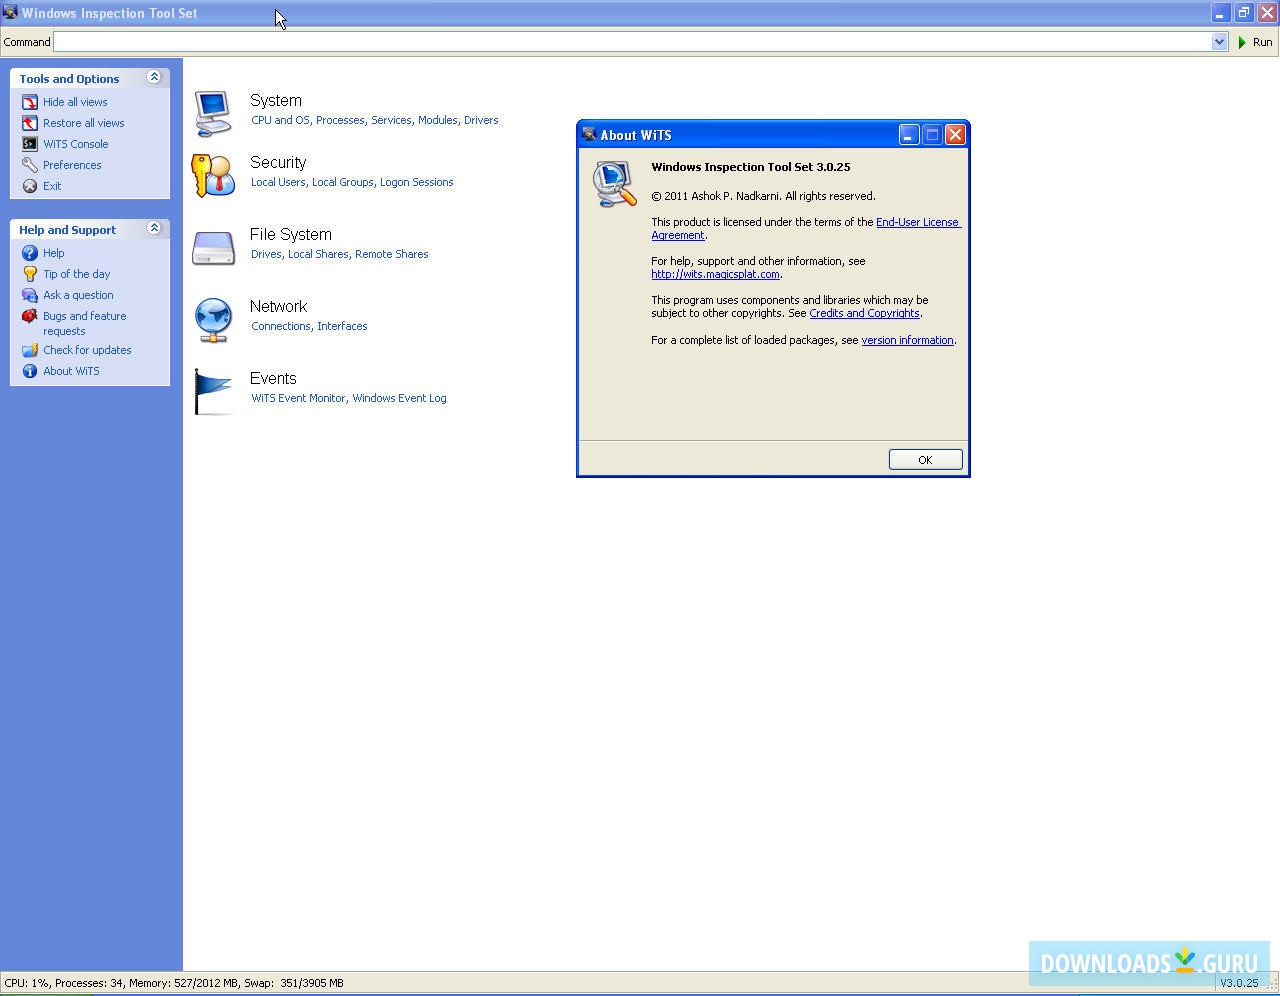Collapse the Tools and Options panel
Image resolution: width=1280 pixels, height=996 pixels.
tap(154, 77)
